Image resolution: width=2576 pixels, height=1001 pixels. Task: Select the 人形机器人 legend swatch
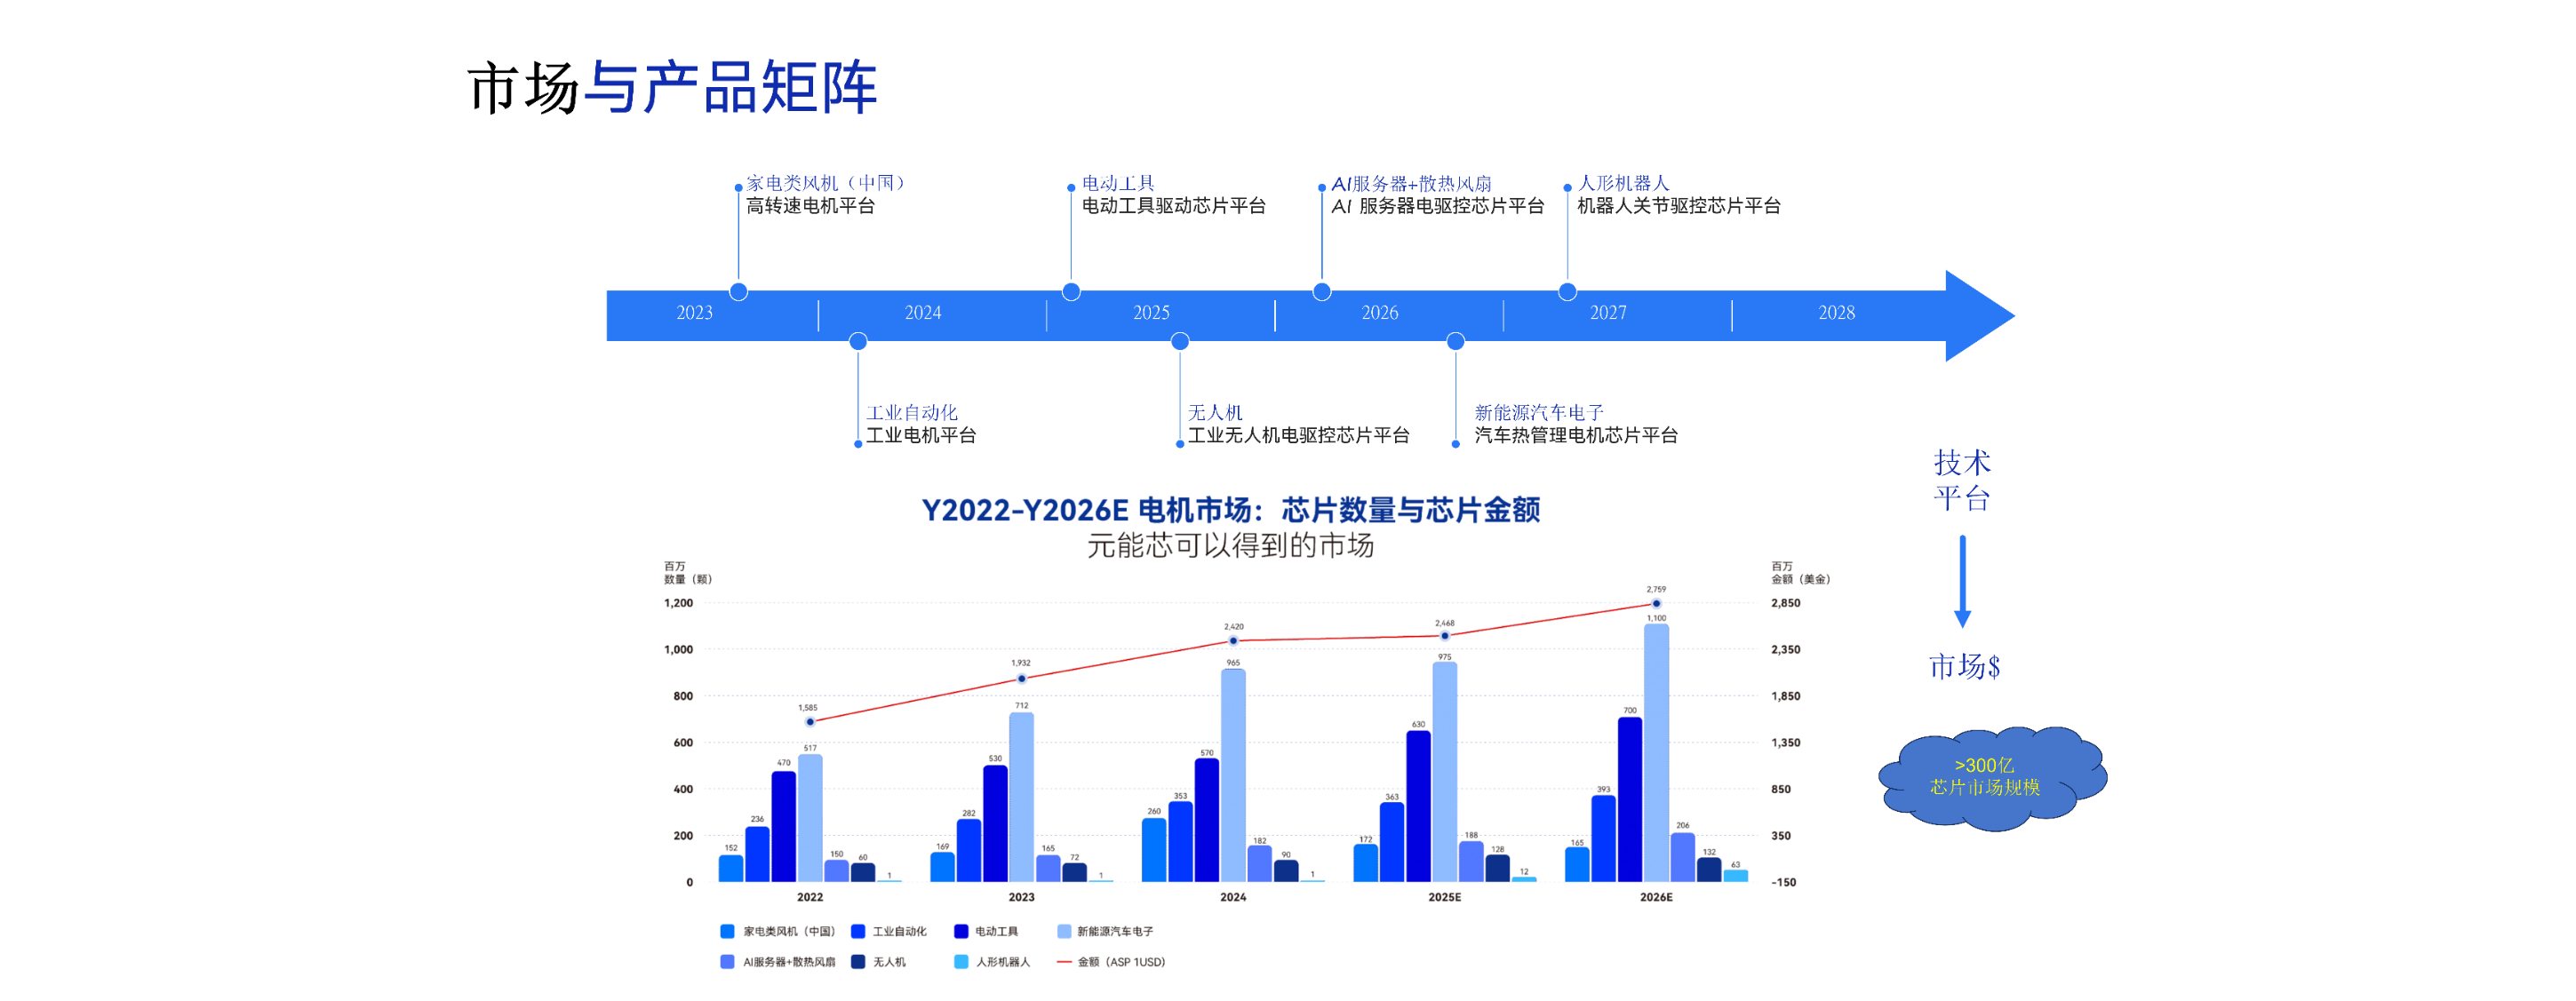pos(961,962)
